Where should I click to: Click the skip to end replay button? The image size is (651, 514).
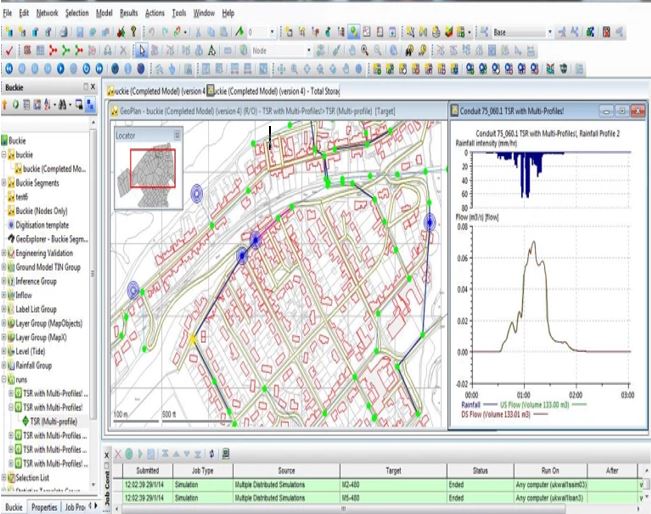point(100,69)
